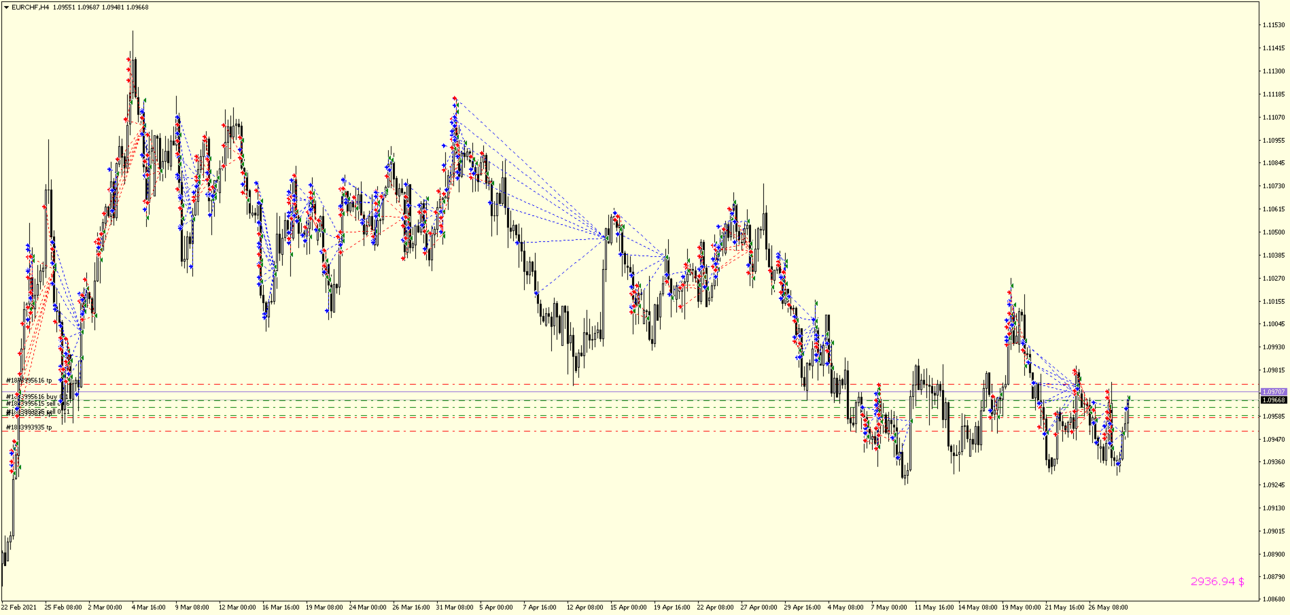This screenshot has width=1290, height=615.
Task: Click the triangle icon before EURCHF,H4
Action: [x=7, y=7]
